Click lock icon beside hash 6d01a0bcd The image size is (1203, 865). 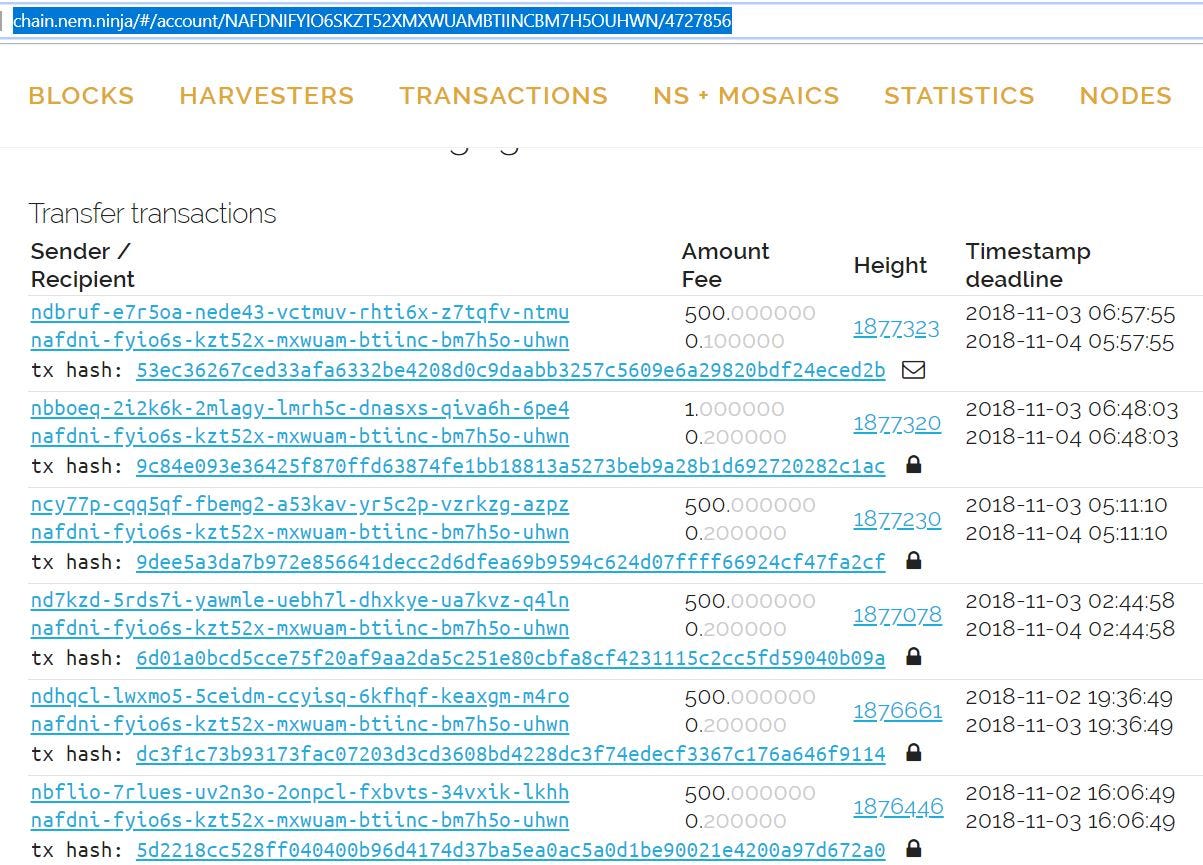point(913,657)
